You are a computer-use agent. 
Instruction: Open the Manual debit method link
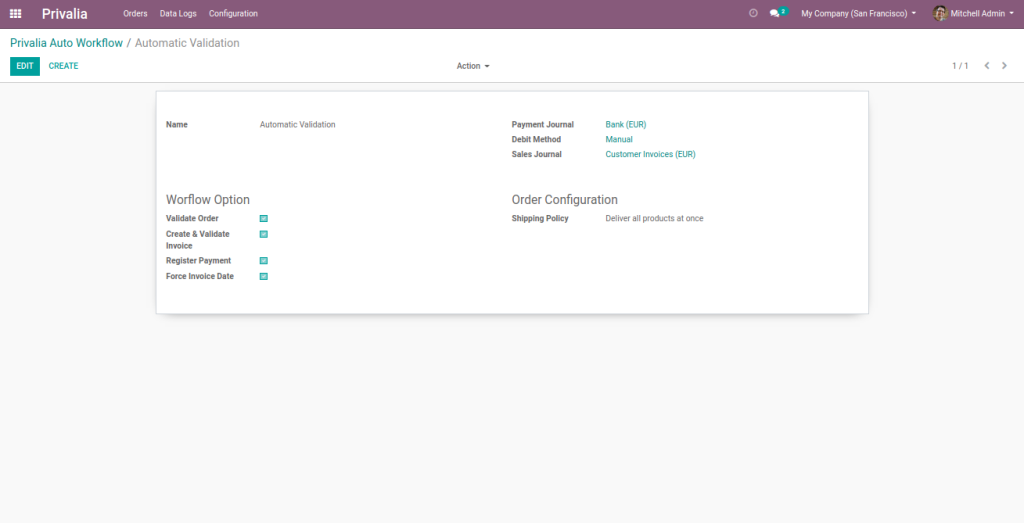pos(619,140)
